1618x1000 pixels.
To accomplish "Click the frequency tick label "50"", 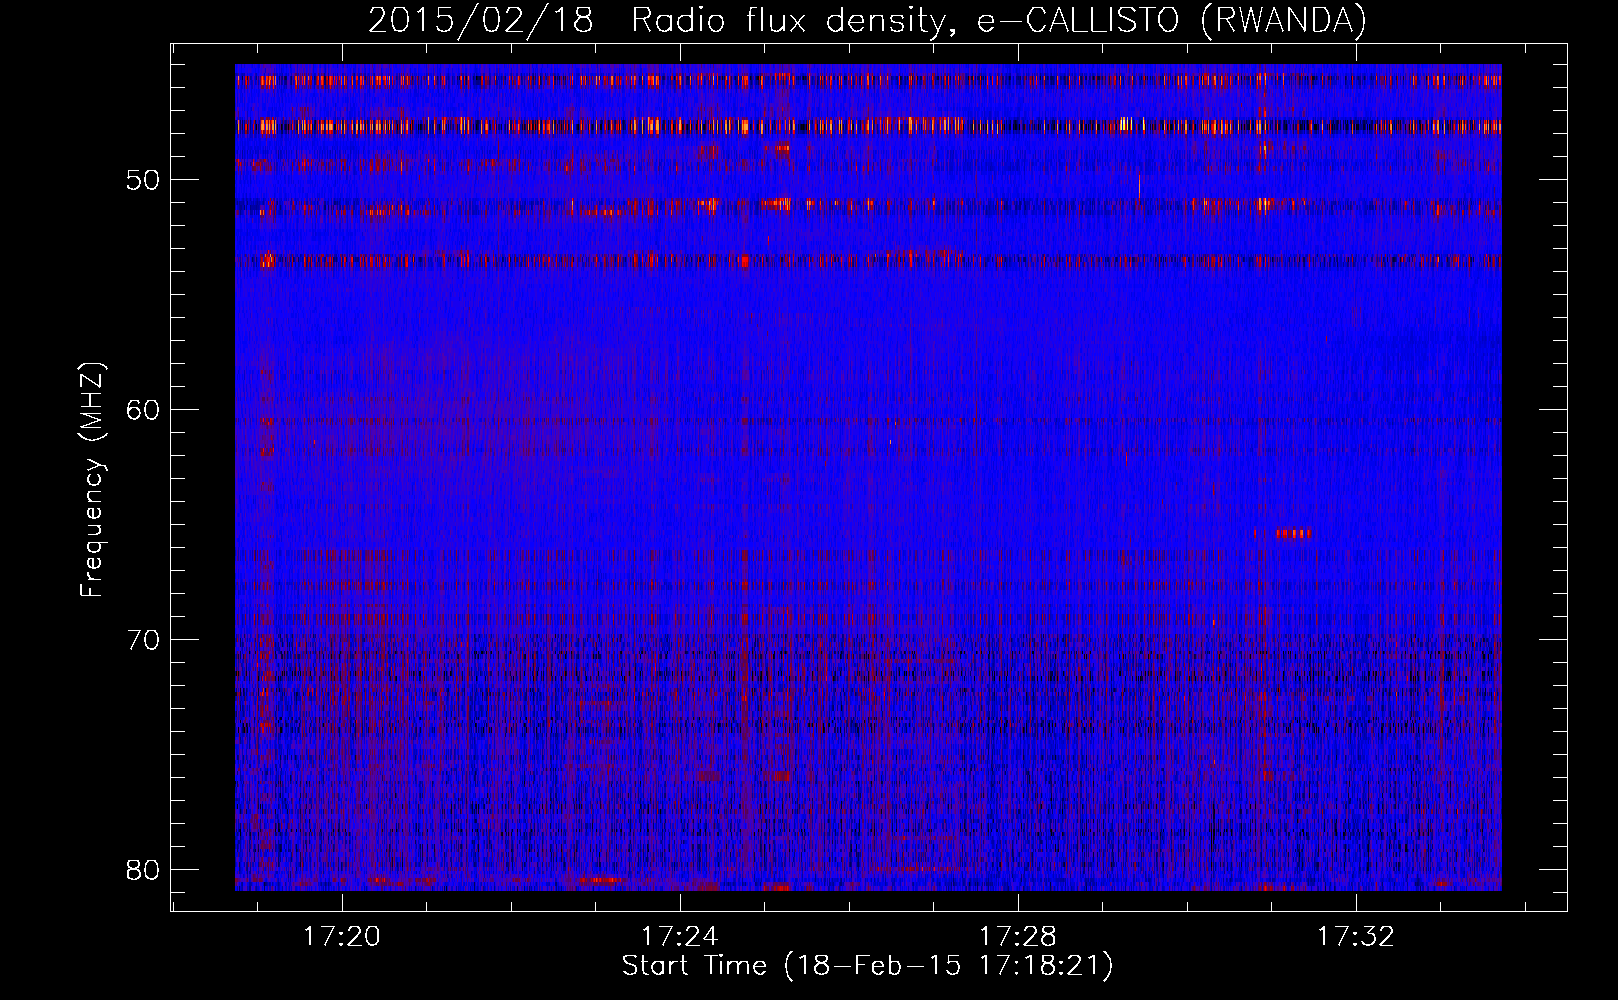I will coord(144,181).
